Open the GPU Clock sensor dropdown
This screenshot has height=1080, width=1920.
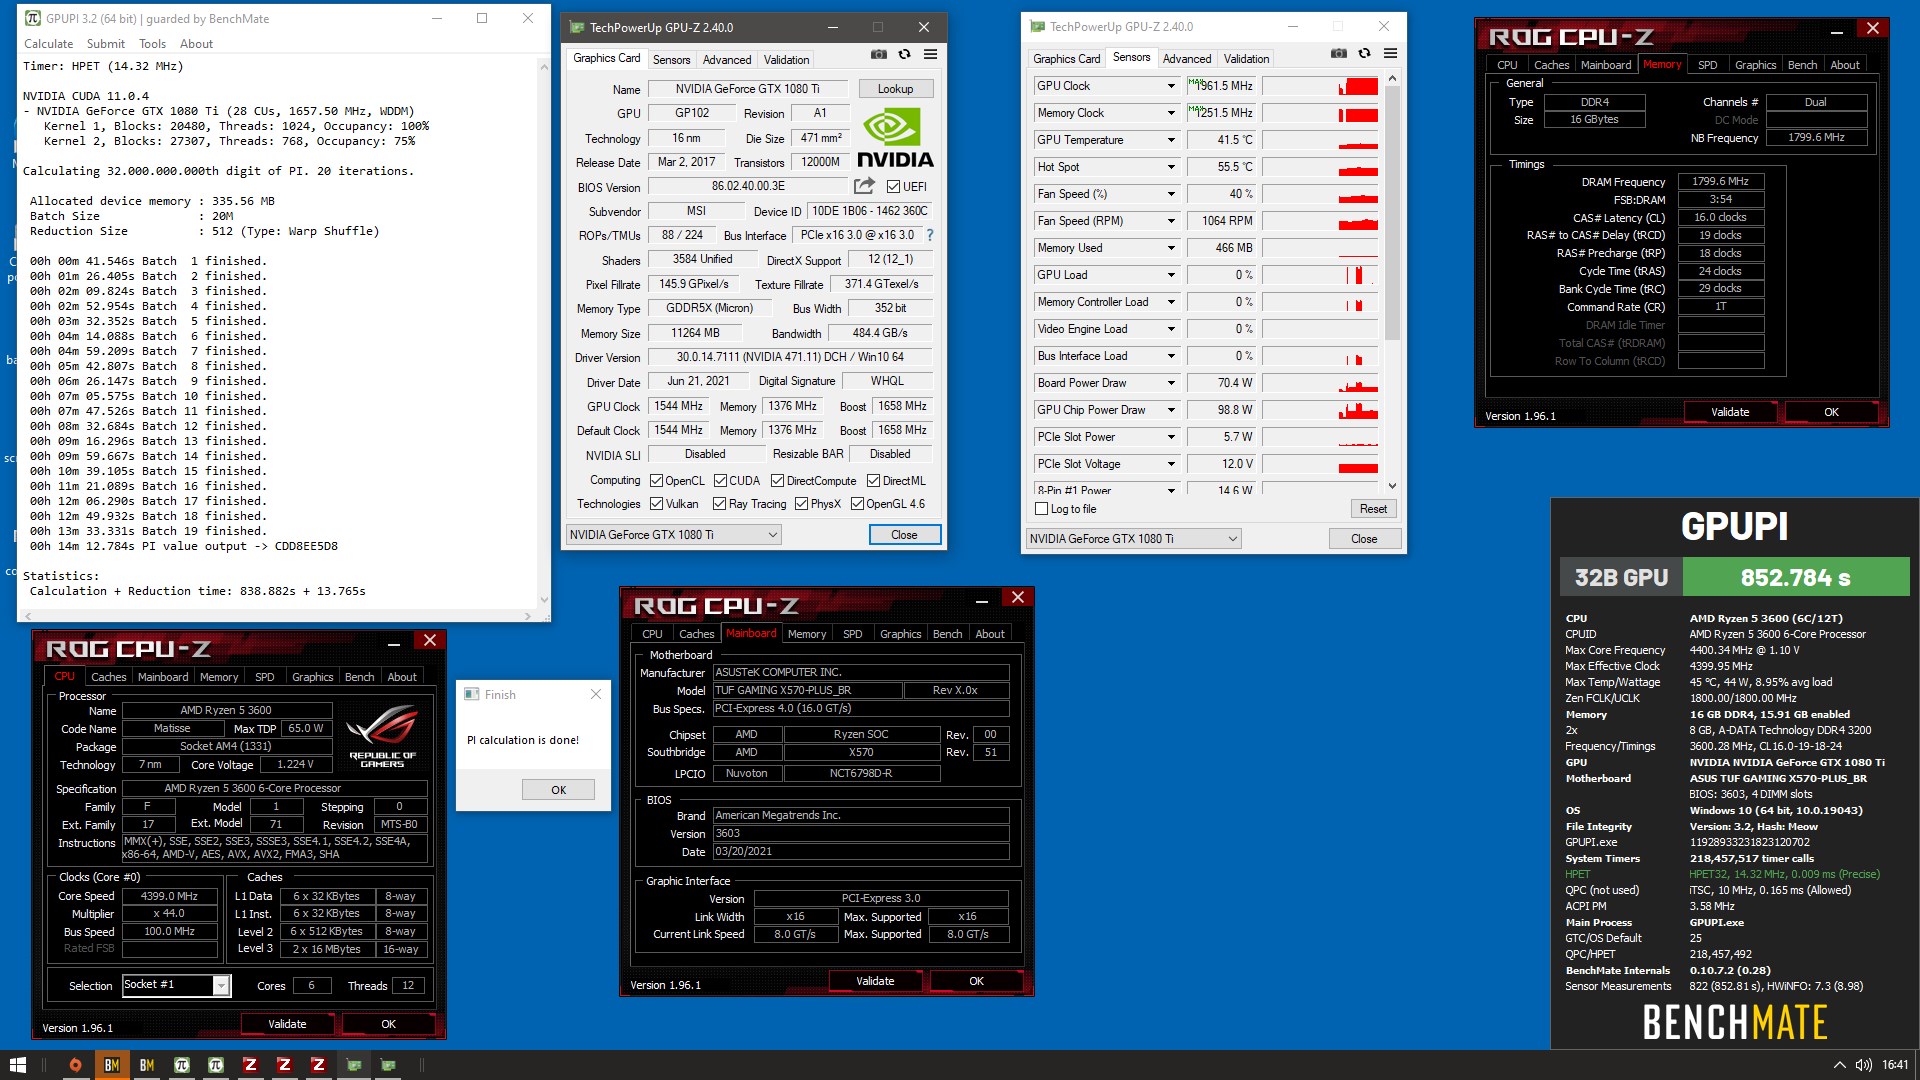click(1171, 86)
